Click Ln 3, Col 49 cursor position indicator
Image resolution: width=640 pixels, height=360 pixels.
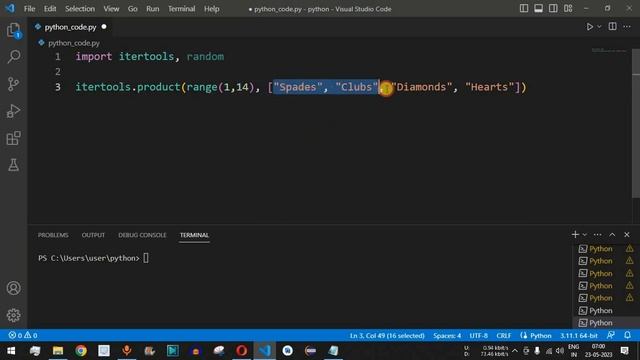coord(387,336)
